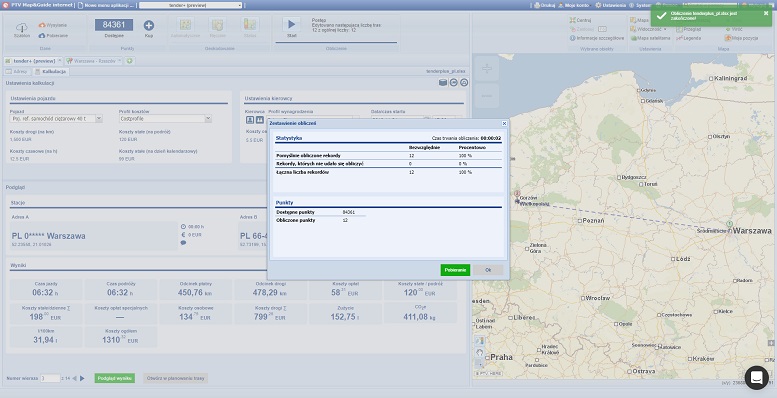Click the Automatyczne geocoding icon
Image resolution: width=777 pixels, height=398 pixels.
click(x=185, y=24)
